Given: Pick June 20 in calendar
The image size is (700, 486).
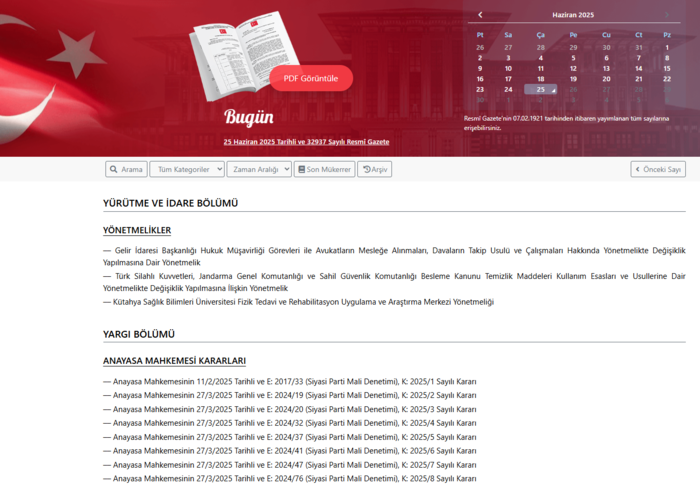Looking at the screenshot, I should click(x=606, y=79).
